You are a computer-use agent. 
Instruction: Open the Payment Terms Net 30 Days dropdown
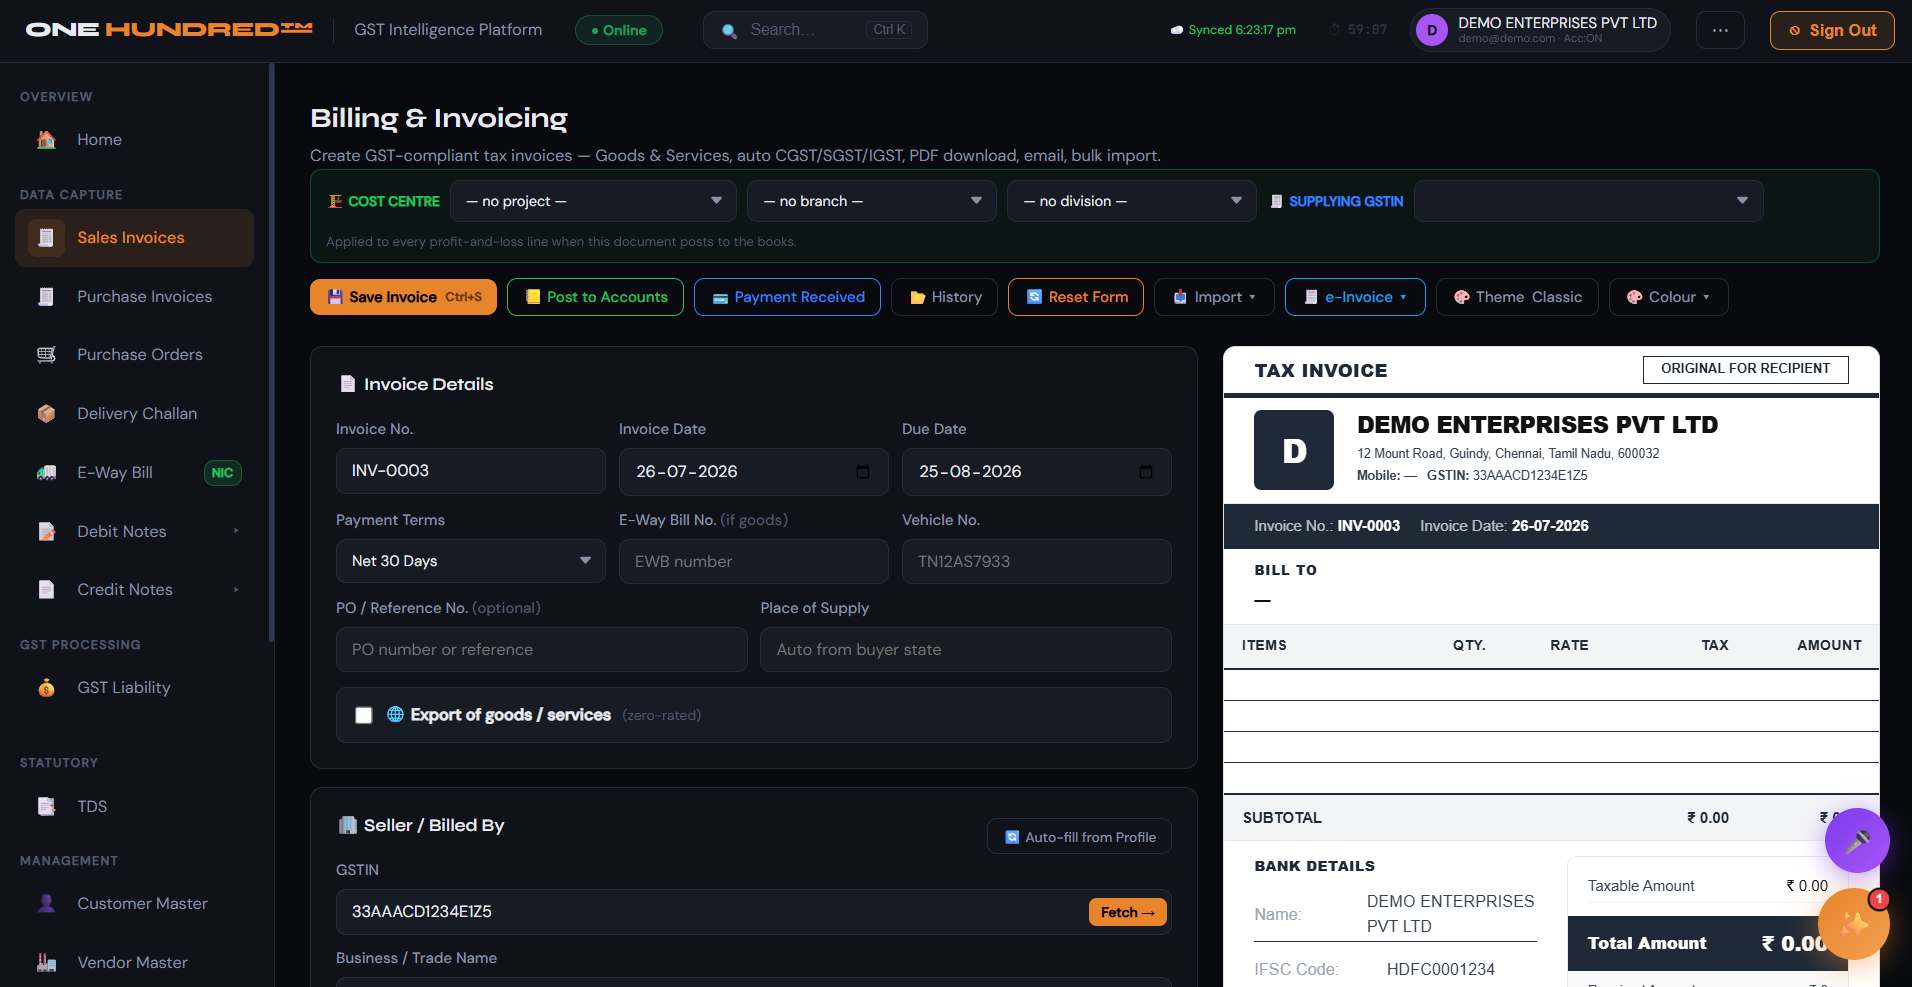[x=471, y=561]
